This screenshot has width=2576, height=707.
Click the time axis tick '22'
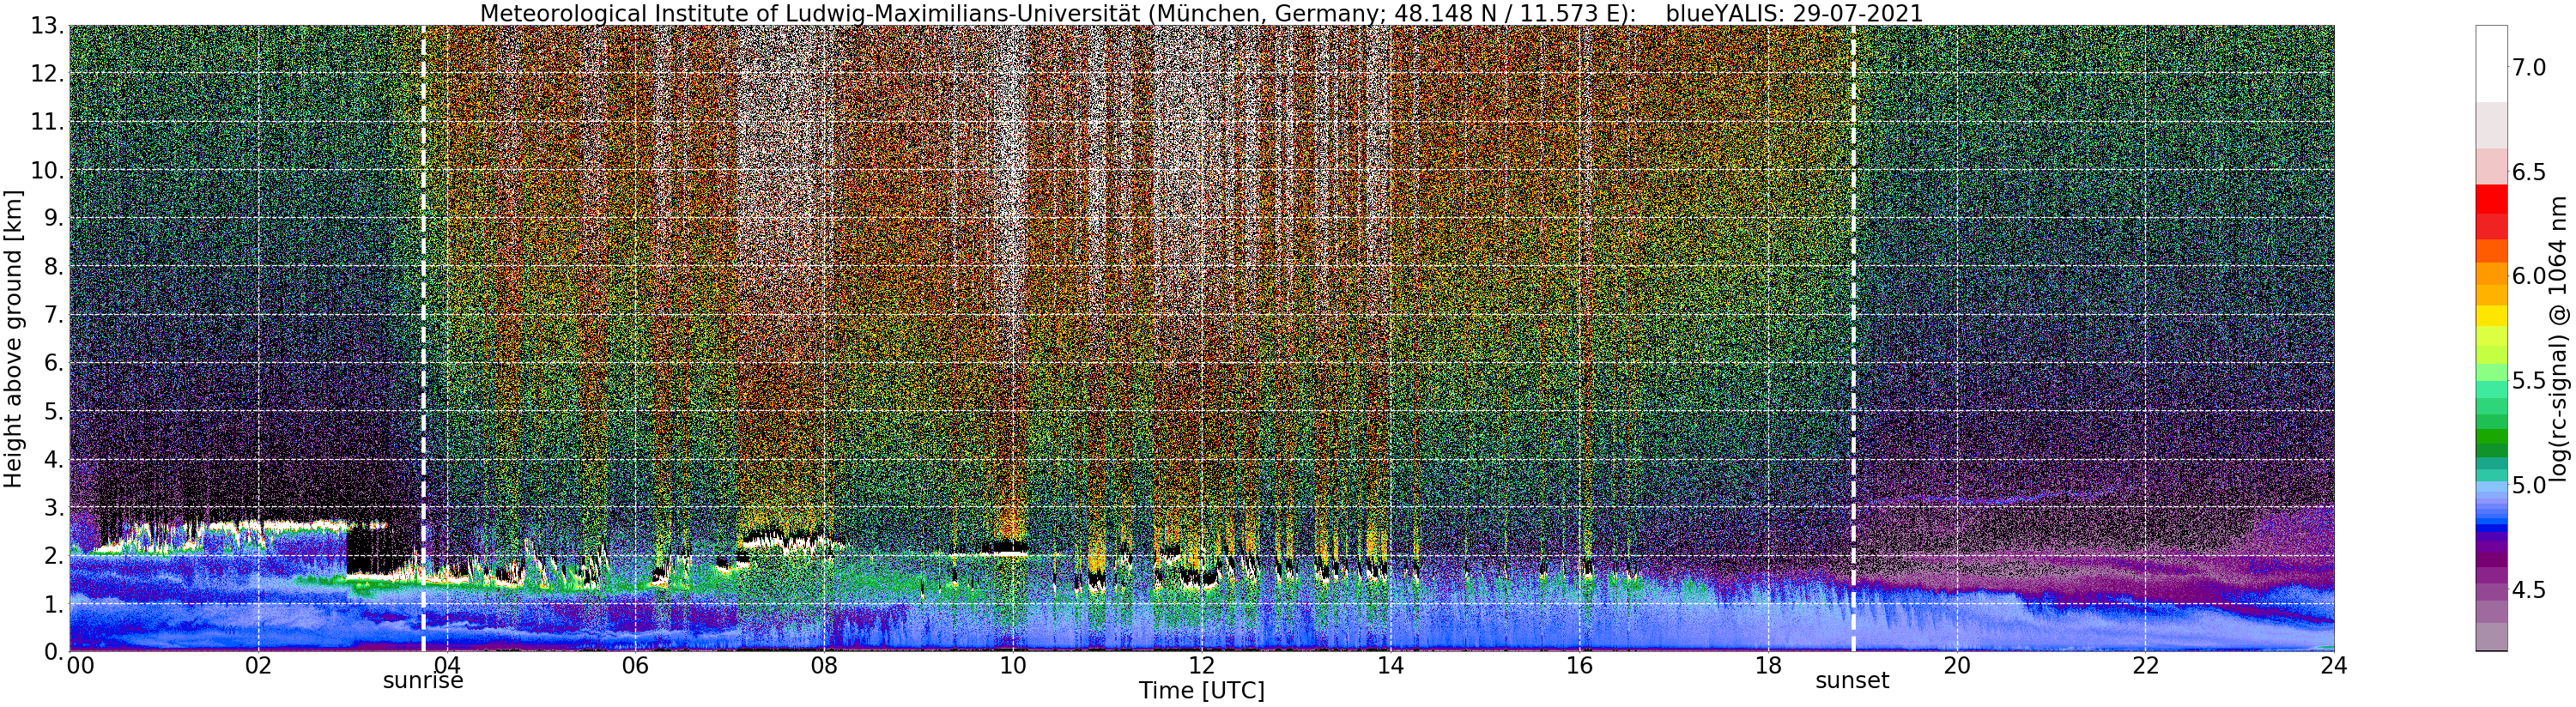pyautogui.click(x=2145, y=666)
